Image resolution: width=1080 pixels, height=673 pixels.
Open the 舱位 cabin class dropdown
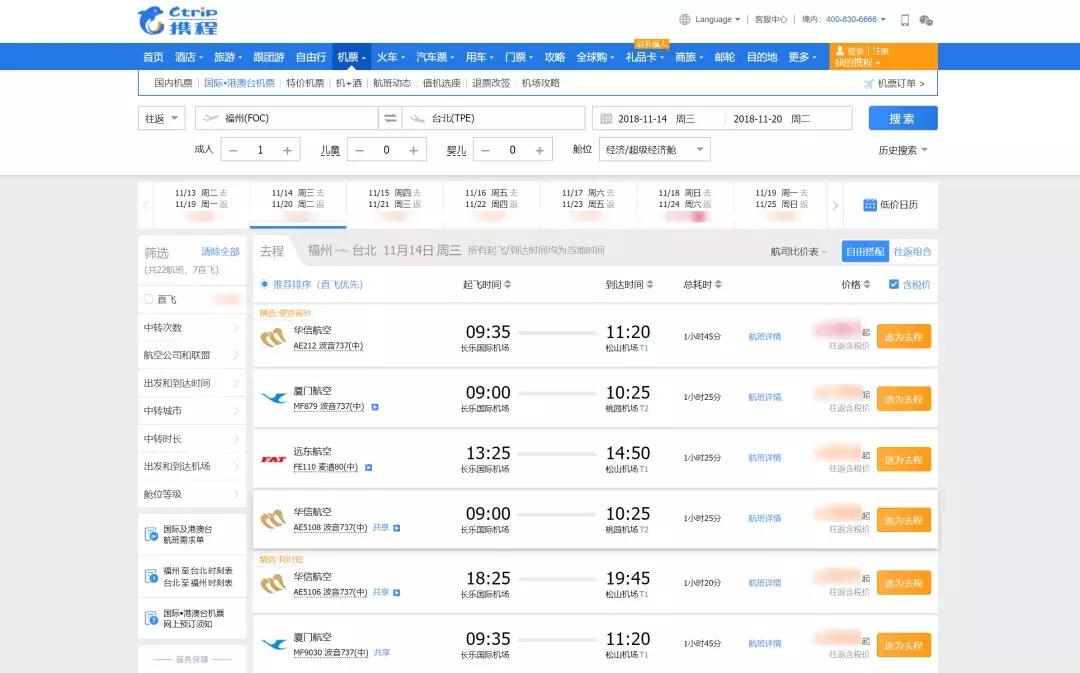(654, 150)
